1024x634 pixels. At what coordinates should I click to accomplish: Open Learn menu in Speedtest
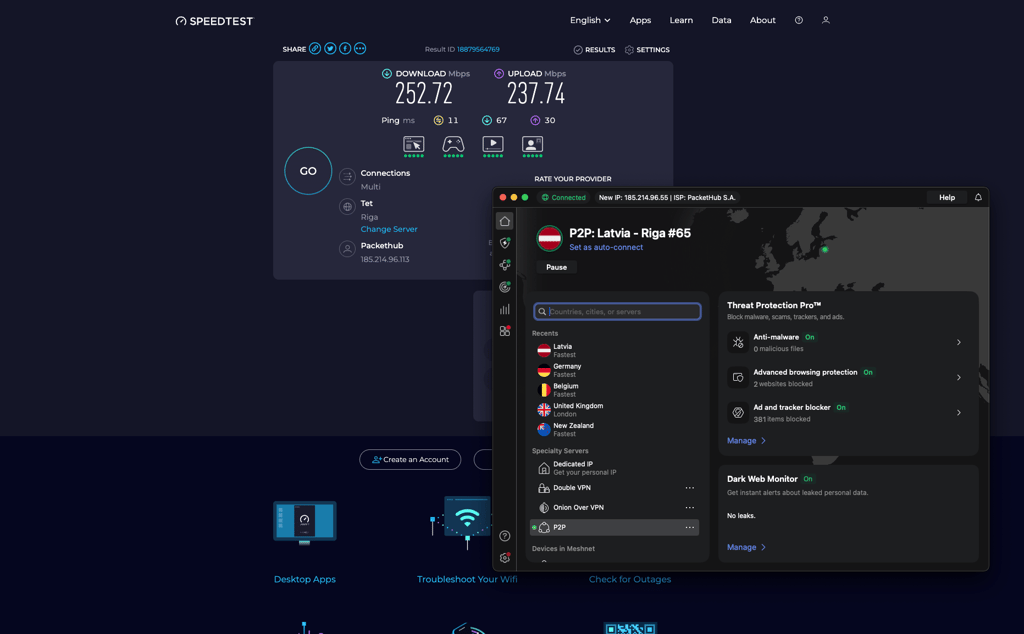coord(681,20)
